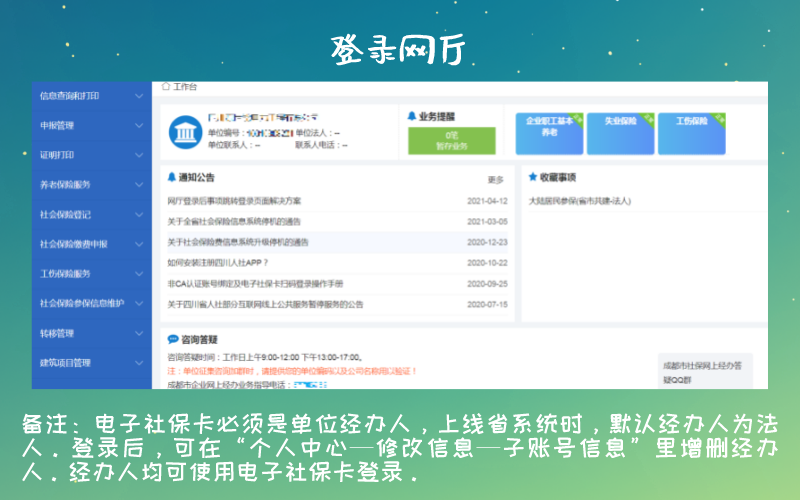
Task: Click the blurred company name title
Action: click(x=263, y=118)
